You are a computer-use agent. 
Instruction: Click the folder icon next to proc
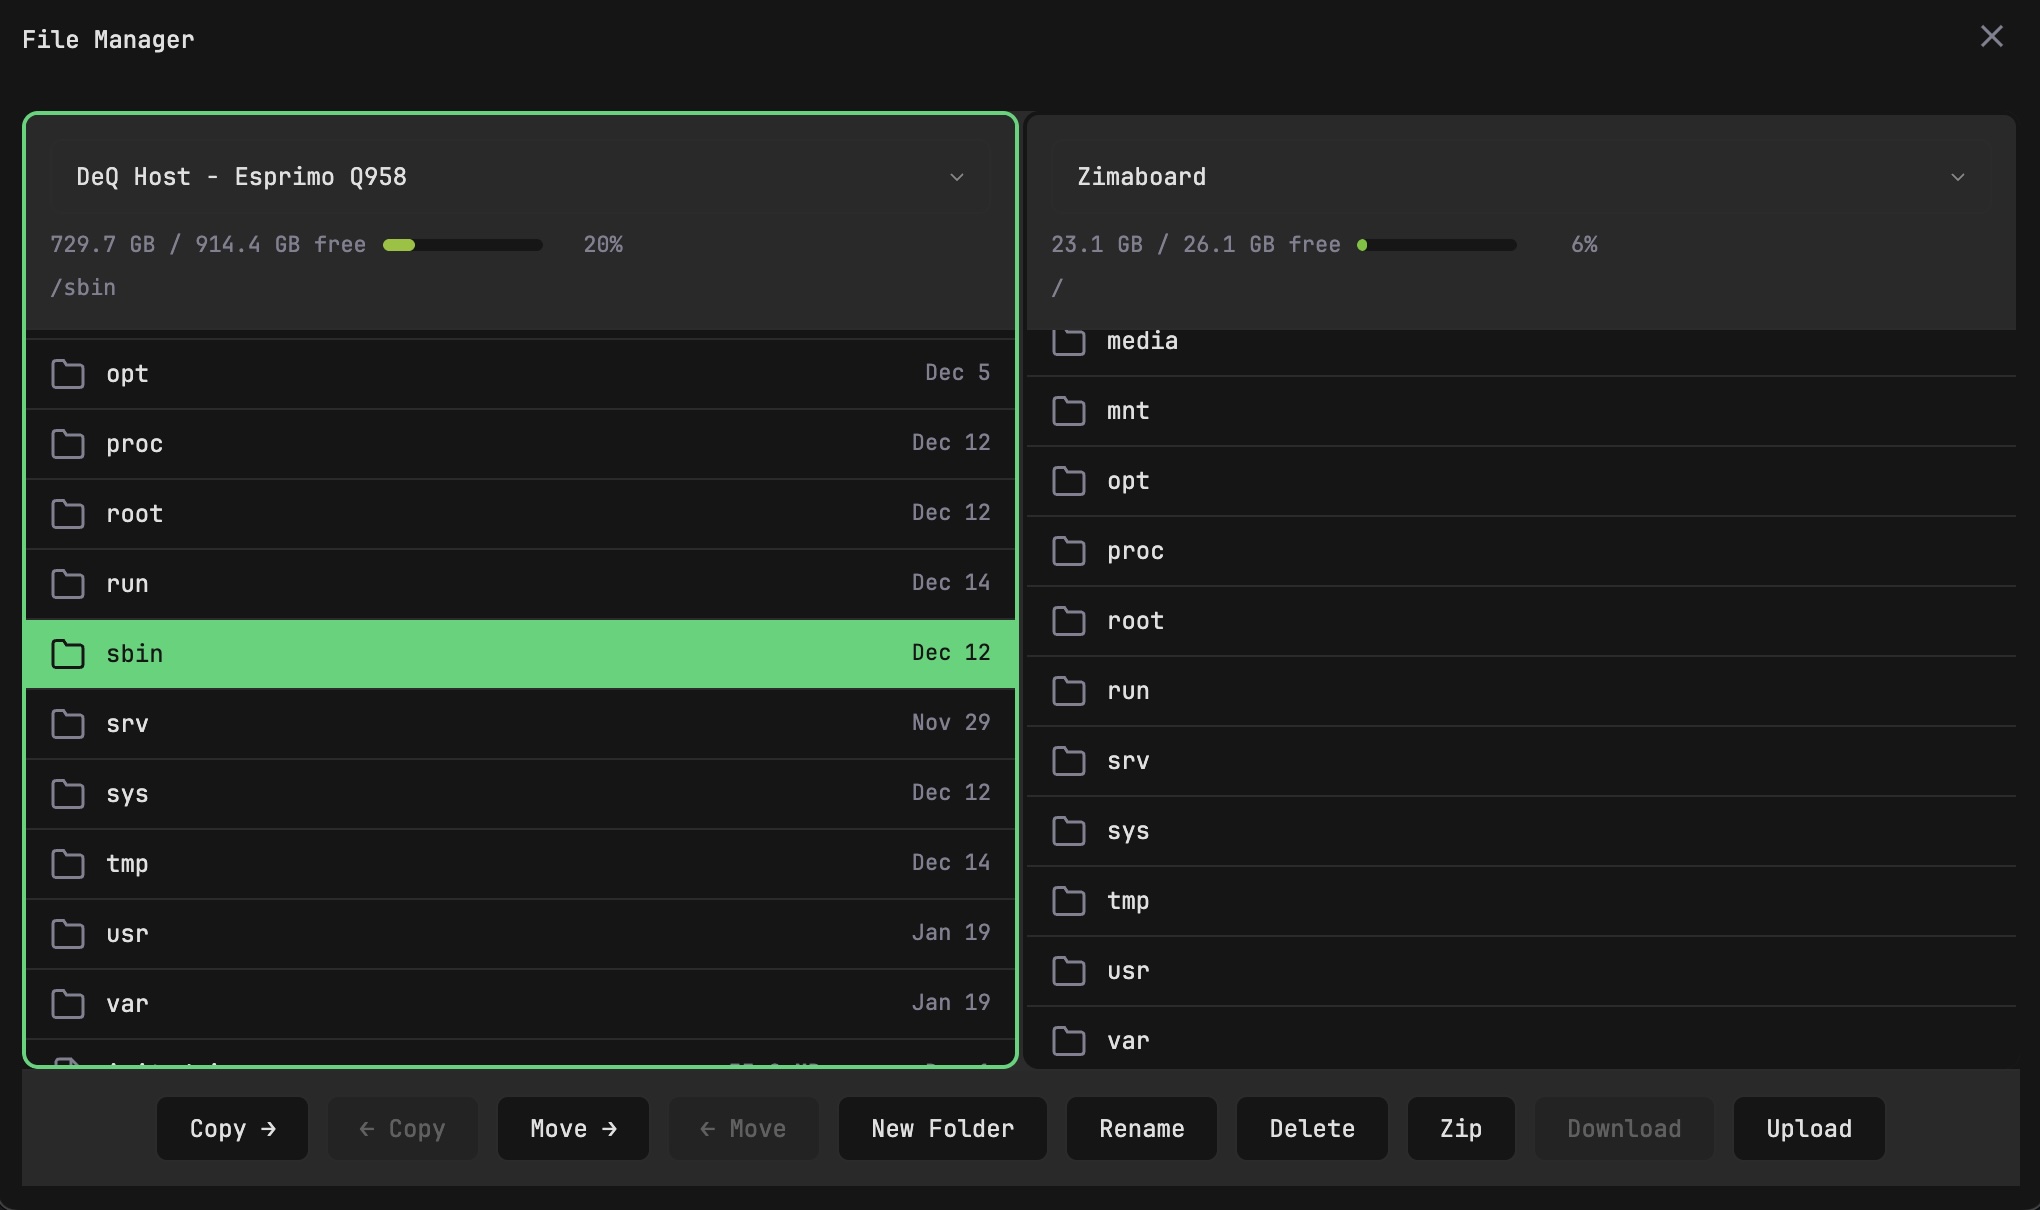point(68,444)
